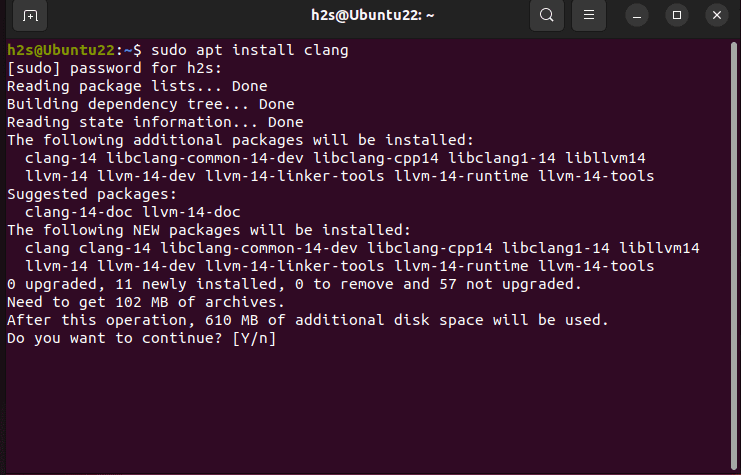The image size is (741, 475).
Task: Click the window title h2s@Ubuntu22: ~
Action: (372, 15)
